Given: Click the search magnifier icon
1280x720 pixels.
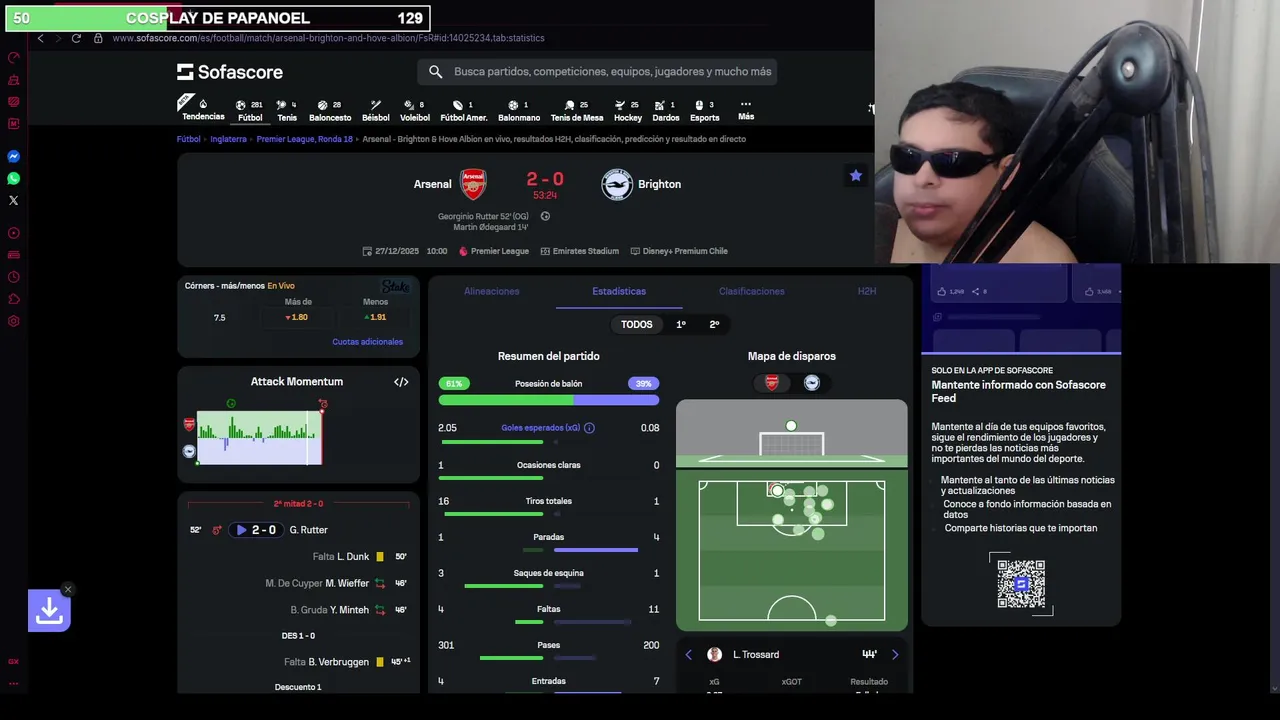Looking at the screenshot, I should (x=435, y=72).
